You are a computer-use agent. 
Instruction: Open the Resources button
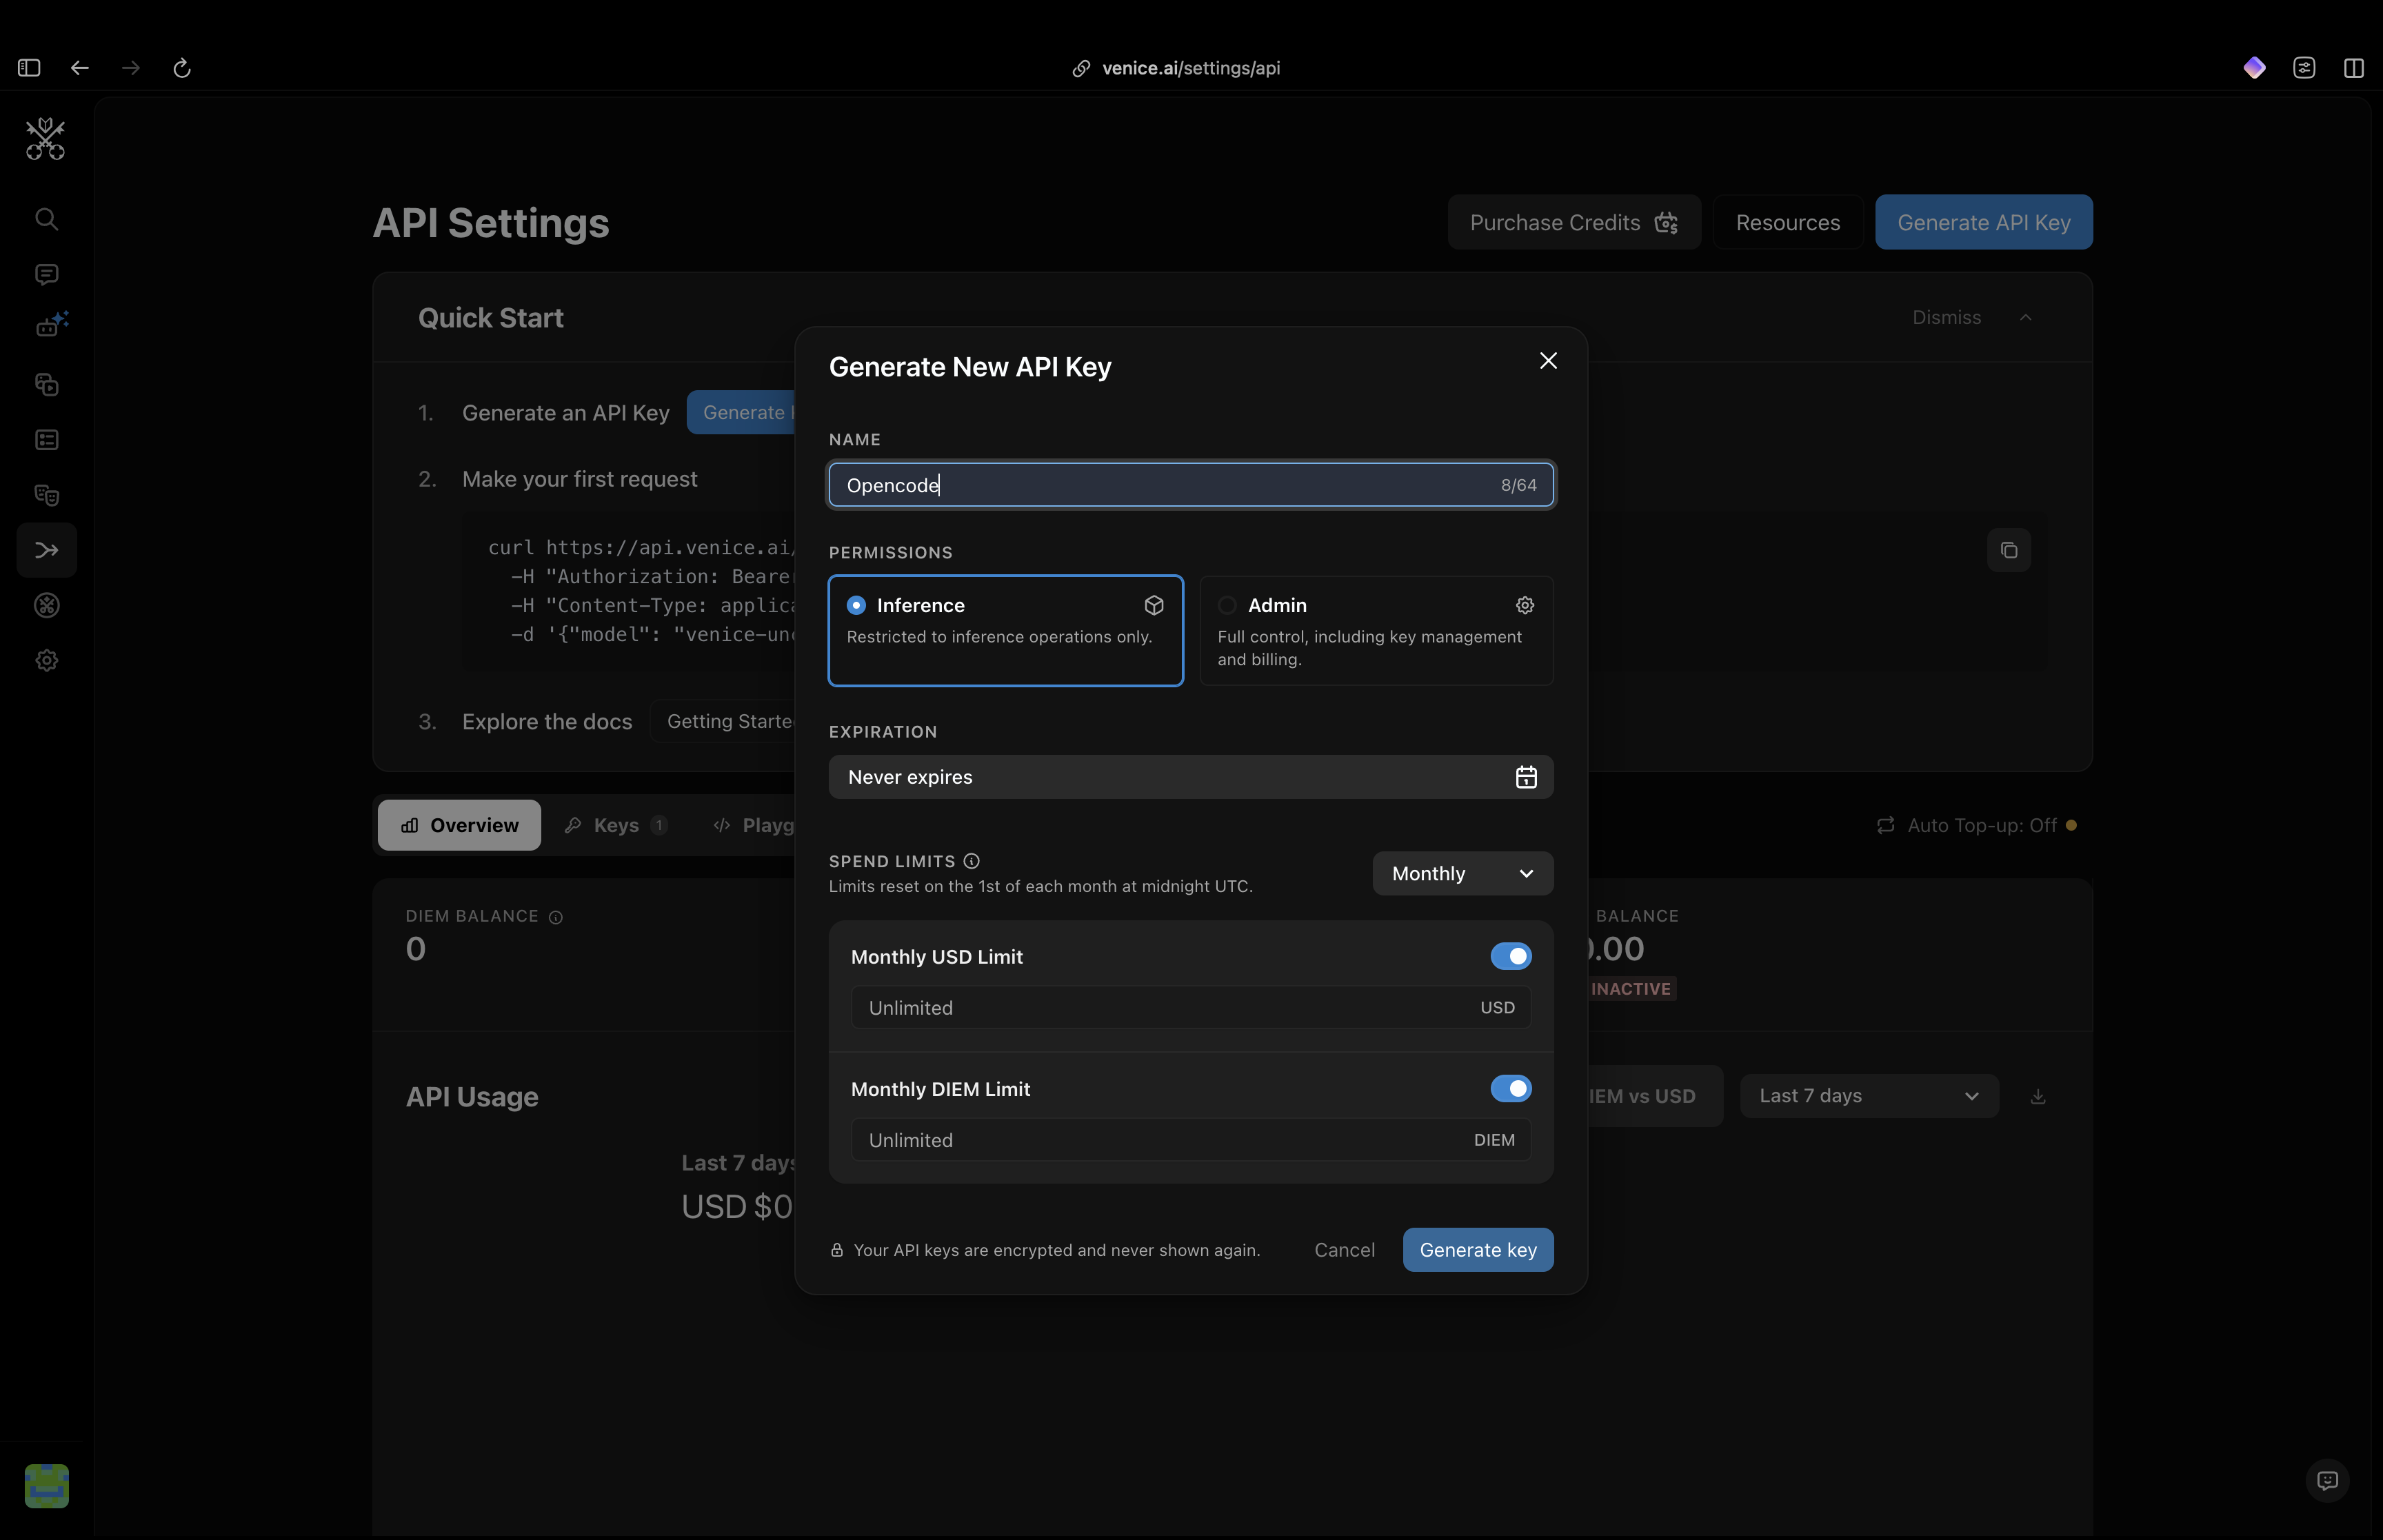point(1787,222)
